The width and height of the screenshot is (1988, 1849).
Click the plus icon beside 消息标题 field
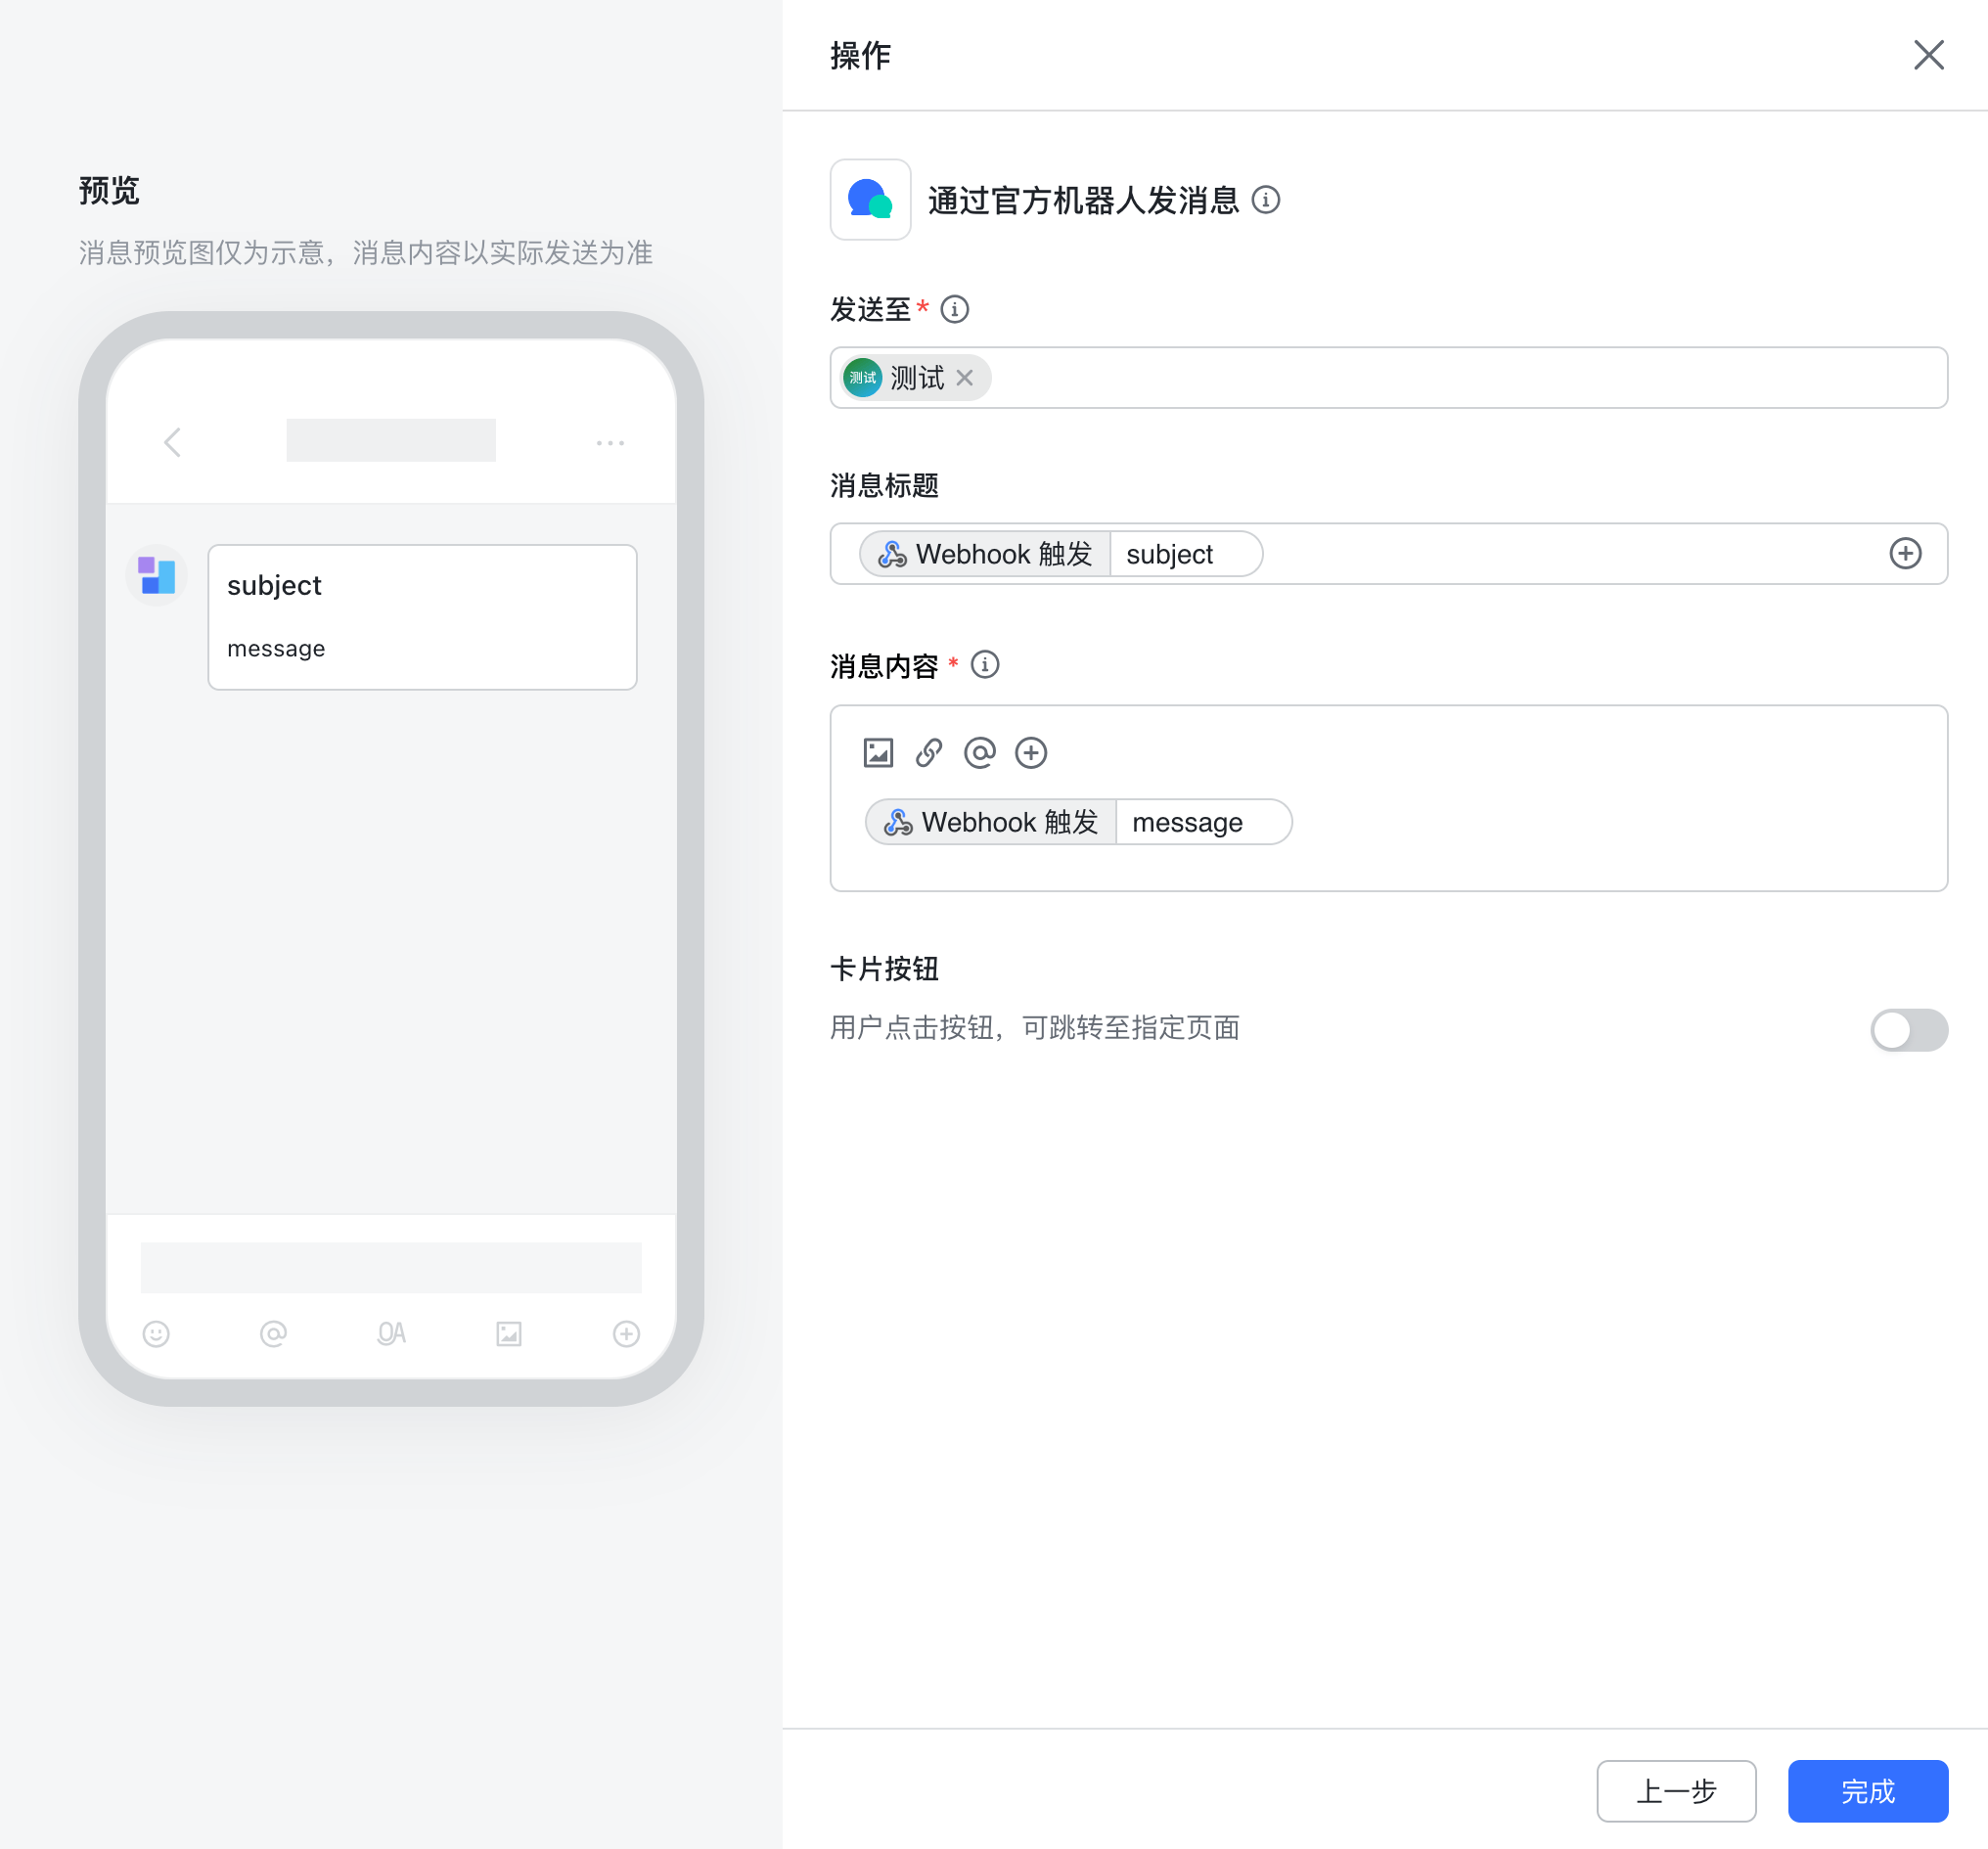click(x=1905, y=553)
